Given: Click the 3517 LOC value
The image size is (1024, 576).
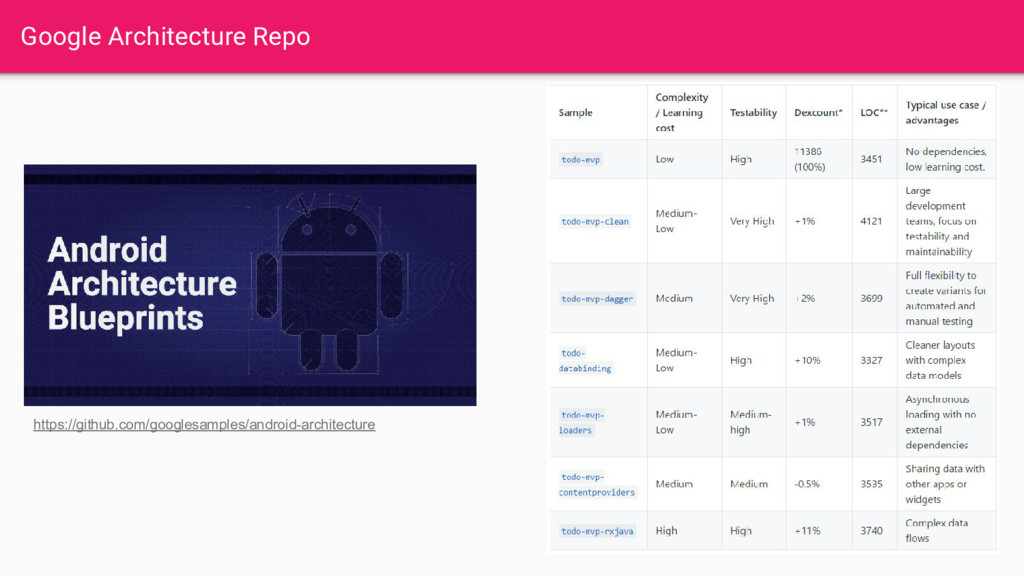Looking at the screenshot, I should (x=871, y=422).
